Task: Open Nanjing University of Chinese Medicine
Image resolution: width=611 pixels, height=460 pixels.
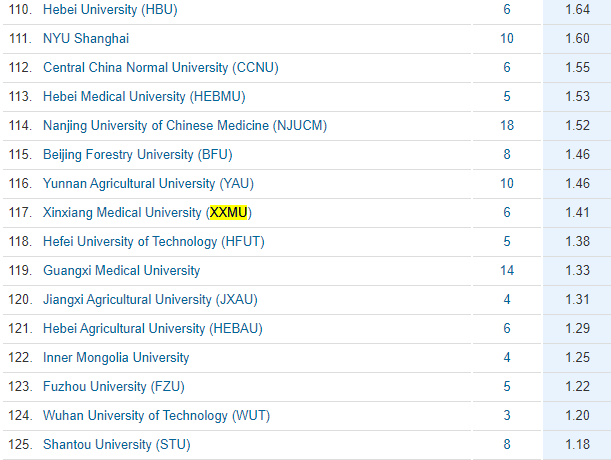Action: (185, 125)
